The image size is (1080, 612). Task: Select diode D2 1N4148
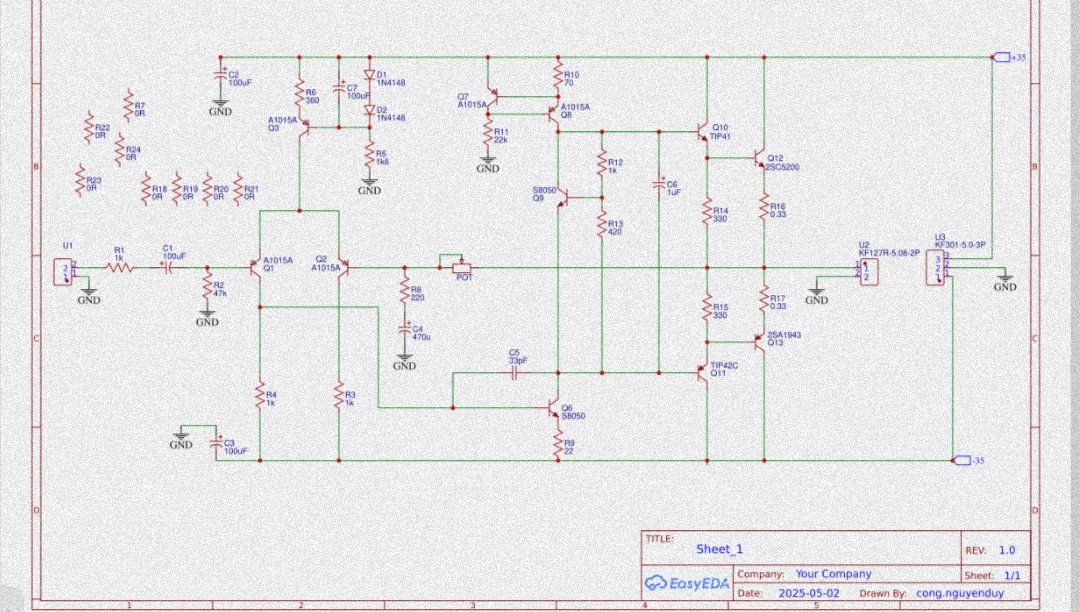370,109
